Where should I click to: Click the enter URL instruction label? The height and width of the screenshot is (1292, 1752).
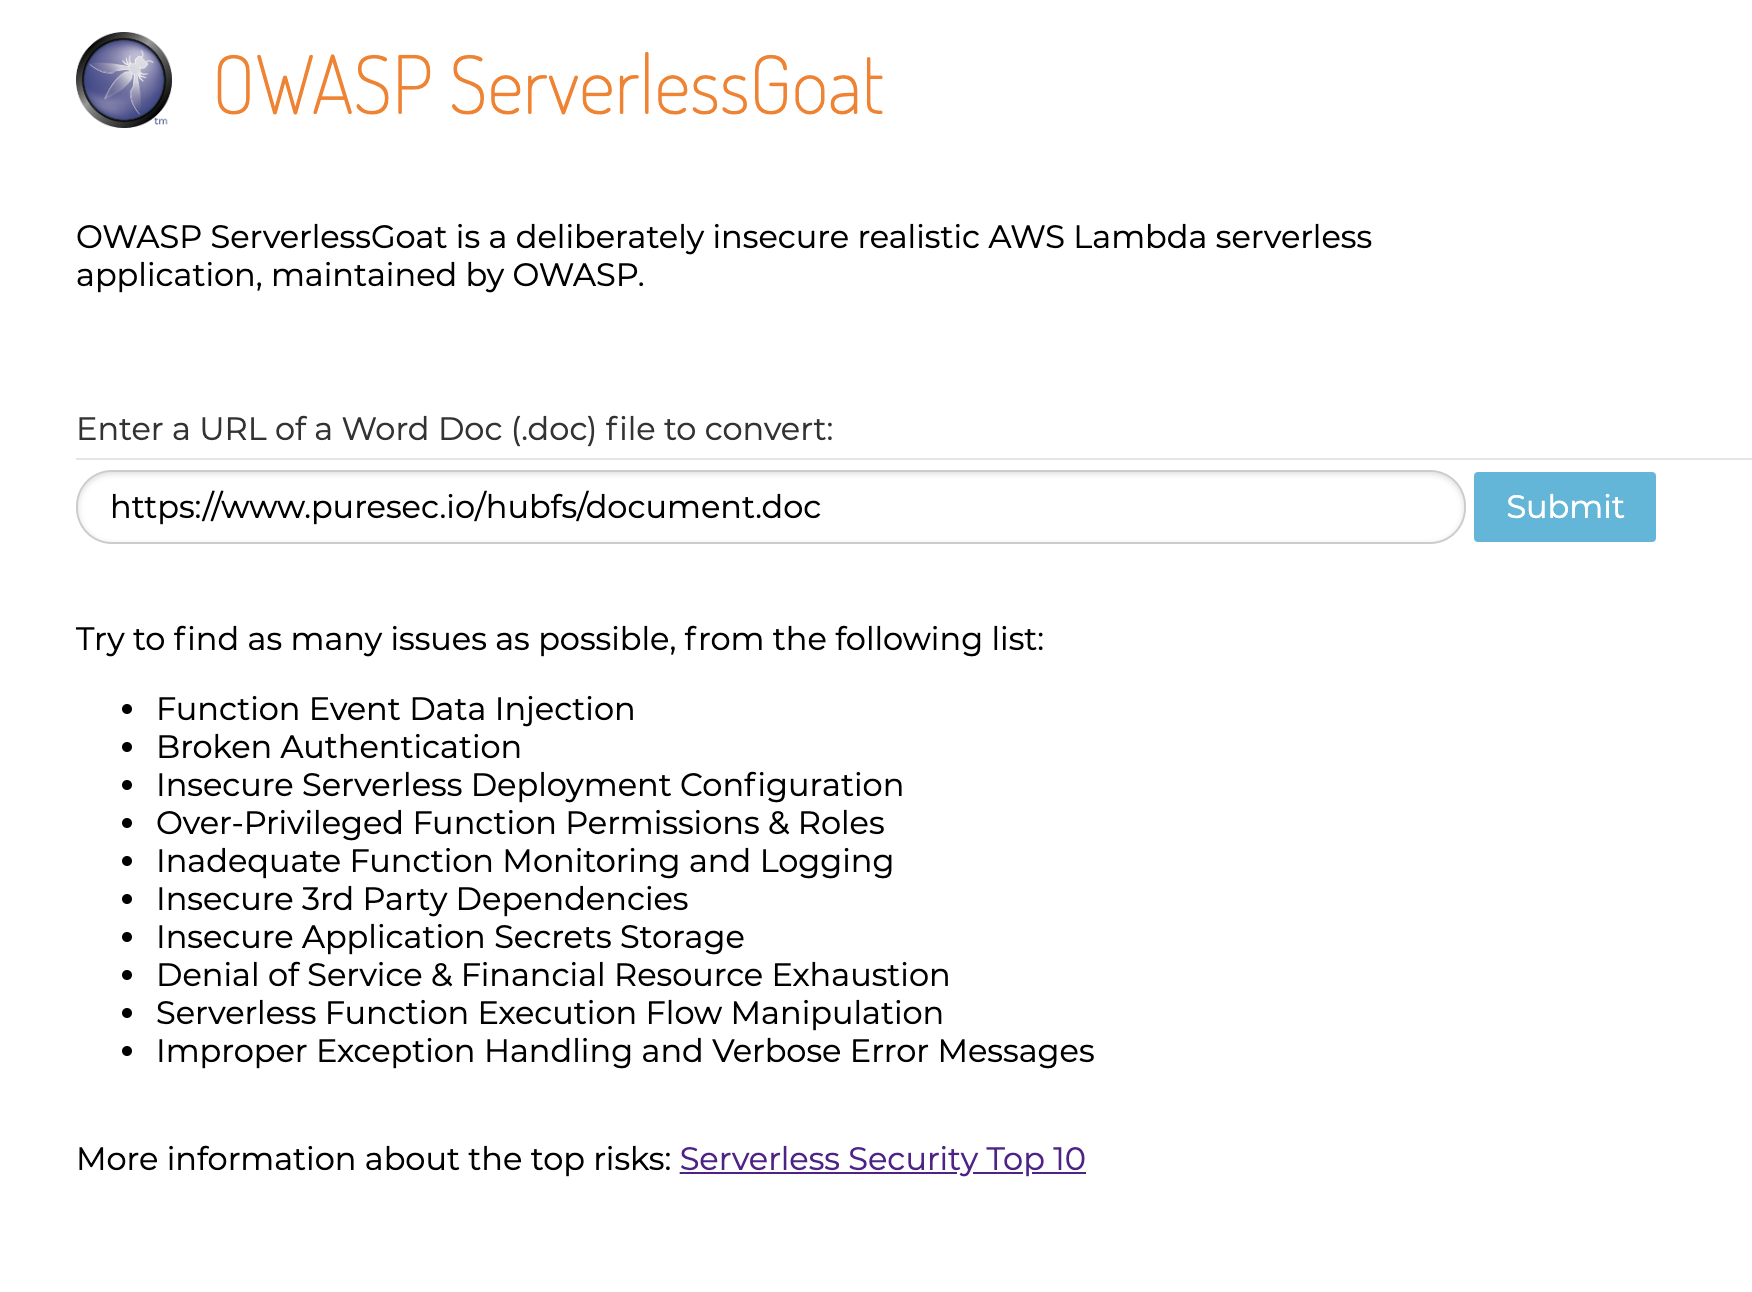(x=456, y=429)
